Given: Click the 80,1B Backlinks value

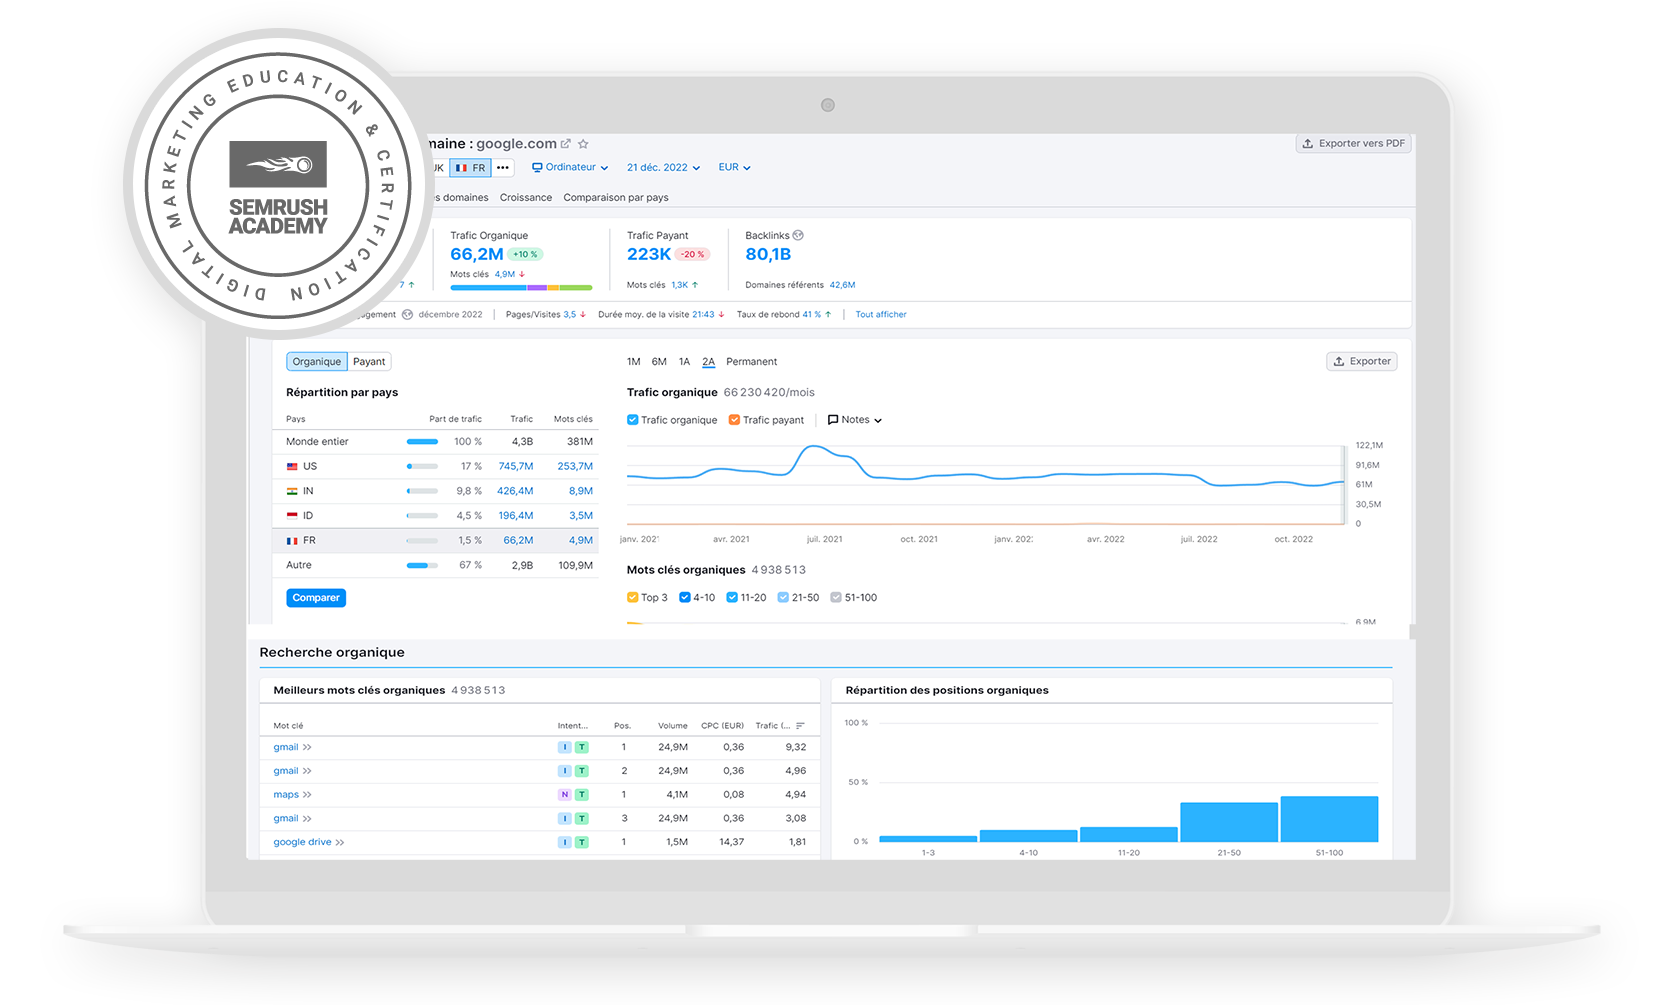Looking at the screenshot, I should [768, 255].
